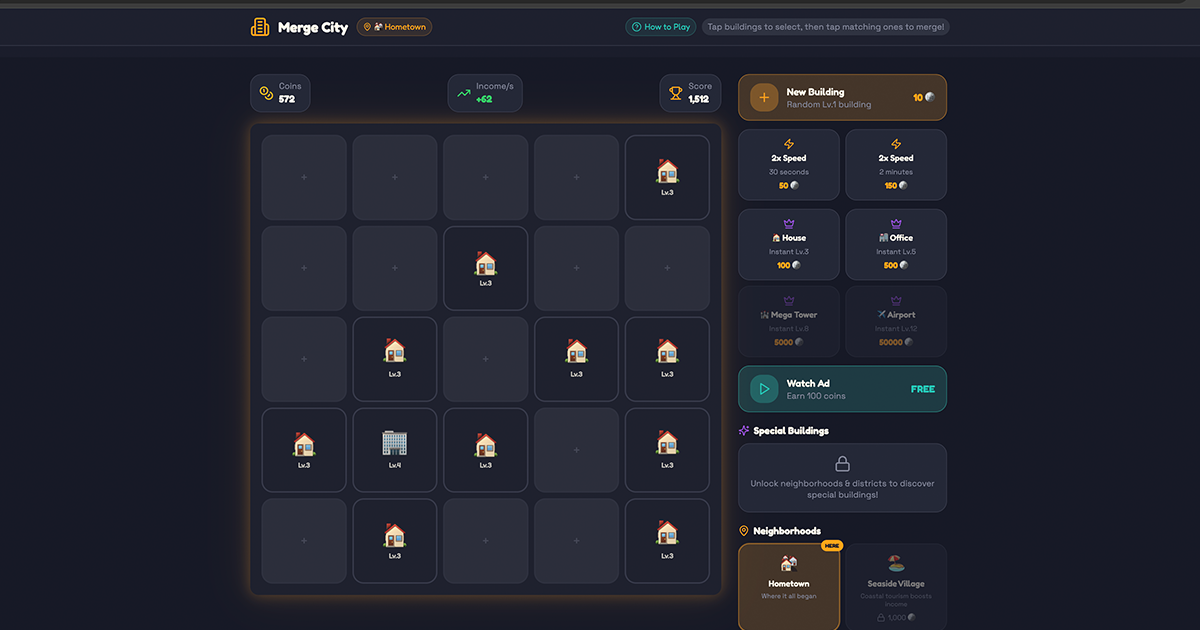Viewport: 1200px width, 630px height.
Task: Click the Coins counter showing 572
Action: [280, 92]
